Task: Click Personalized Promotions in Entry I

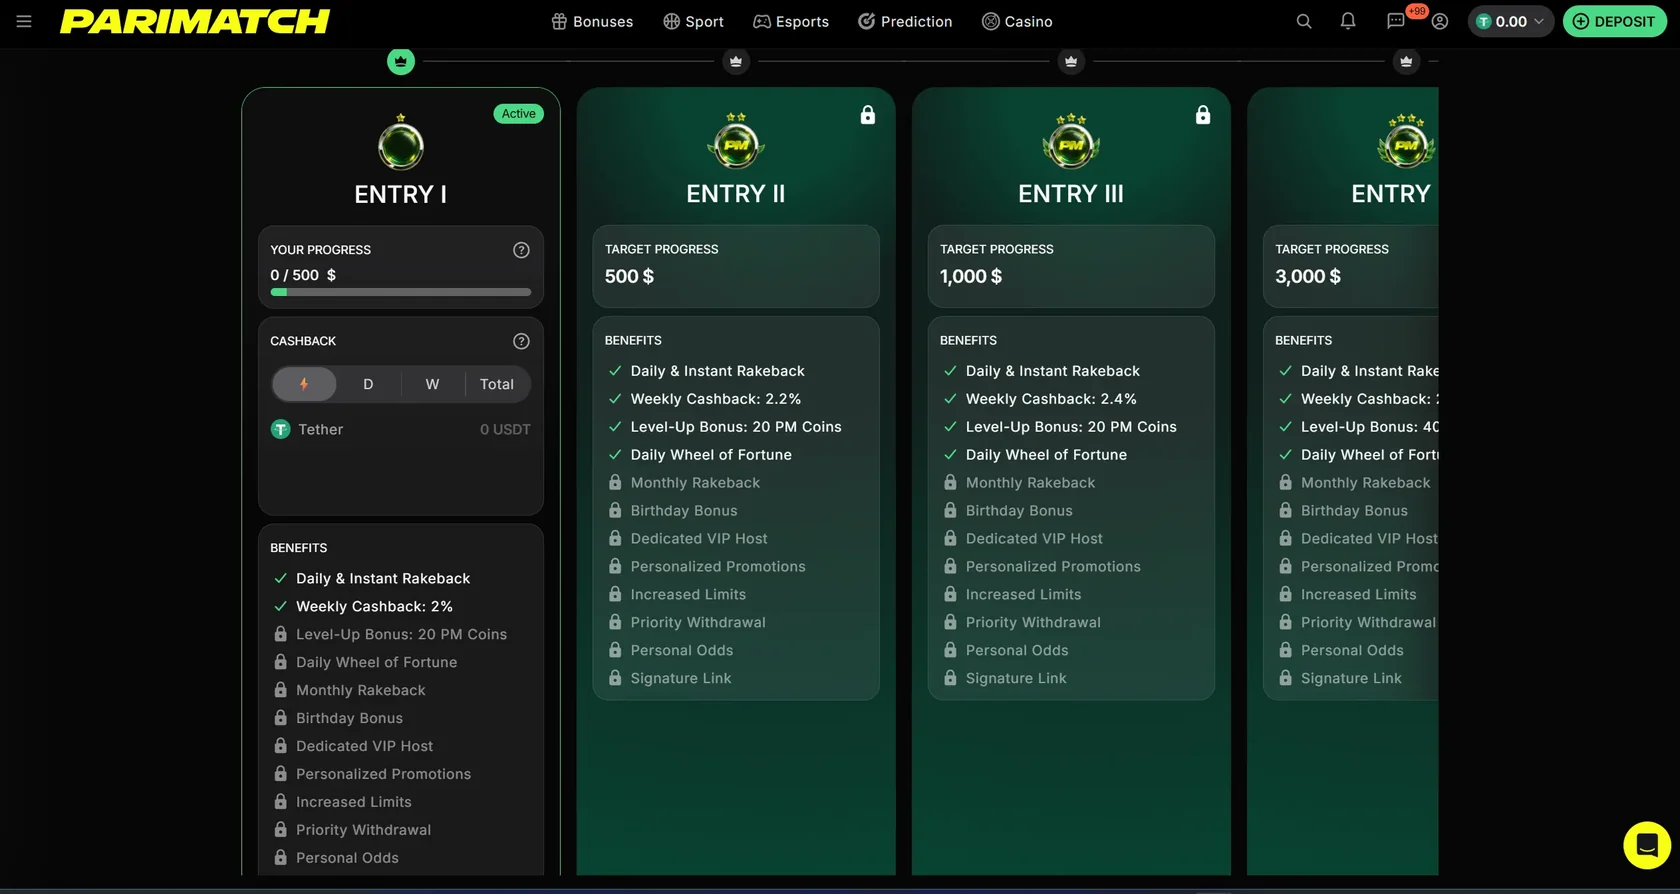Action: click(383, 774)
